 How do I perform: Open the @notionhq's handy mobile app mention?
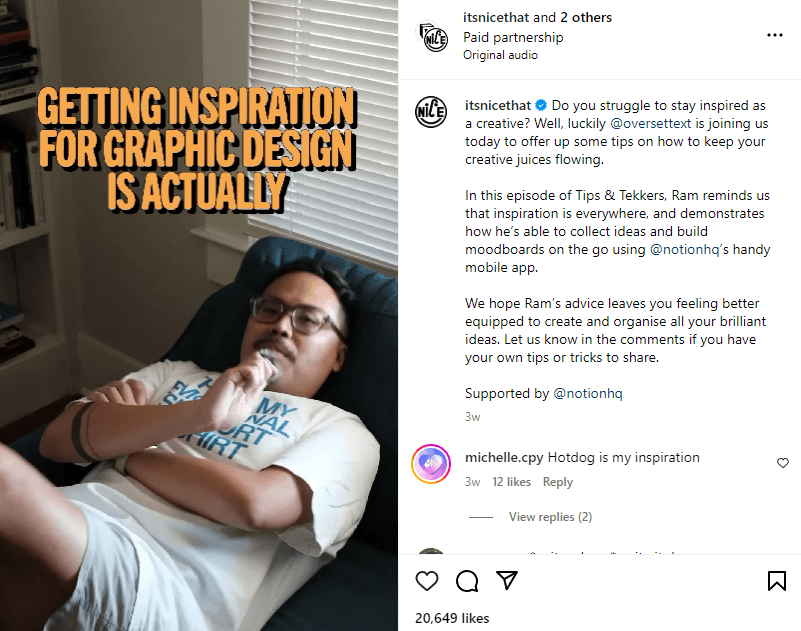click(685, 249)
